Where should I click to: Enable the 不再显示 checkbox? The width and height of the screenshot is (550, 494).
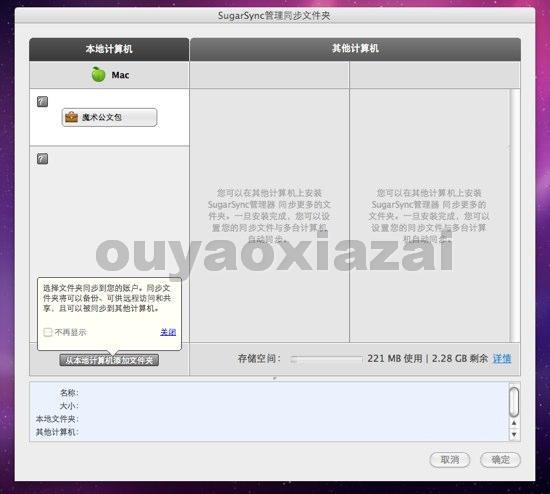(x=48, y=332)
